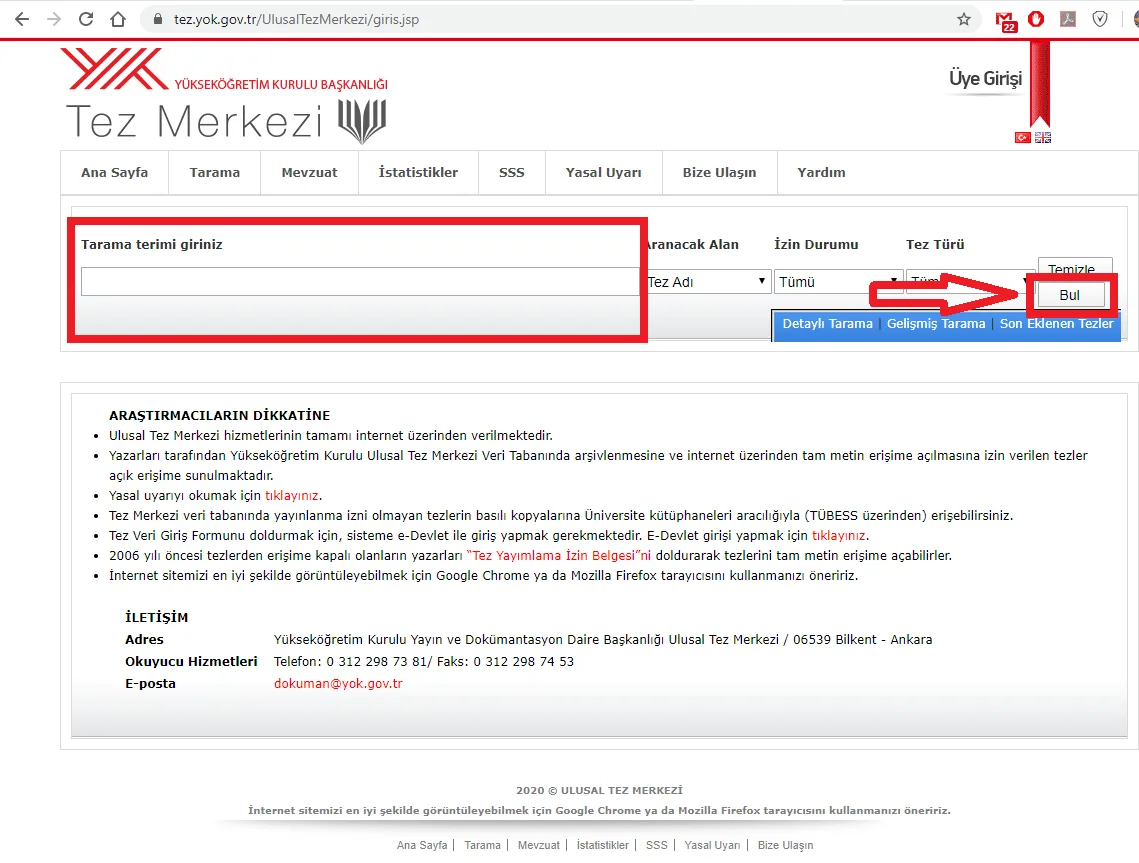The image size is (1139, 863).
Task: Click footer Mevzuat link
Action: pos(539,846)
